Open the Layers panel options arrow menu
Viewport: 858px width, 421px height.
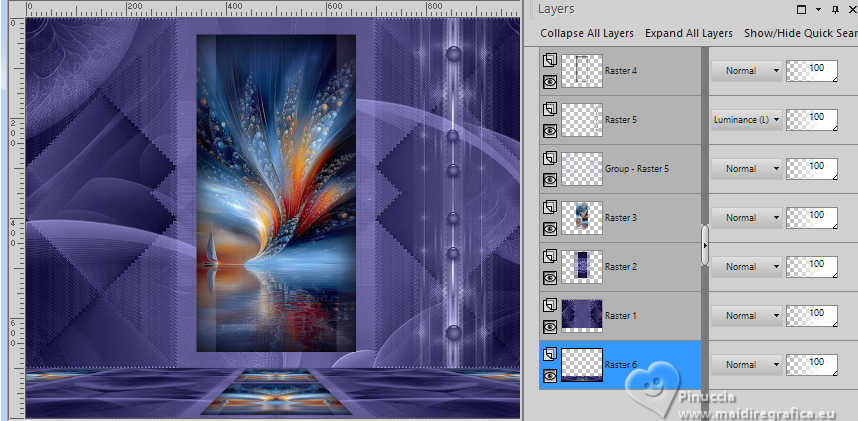coord(819,9)
